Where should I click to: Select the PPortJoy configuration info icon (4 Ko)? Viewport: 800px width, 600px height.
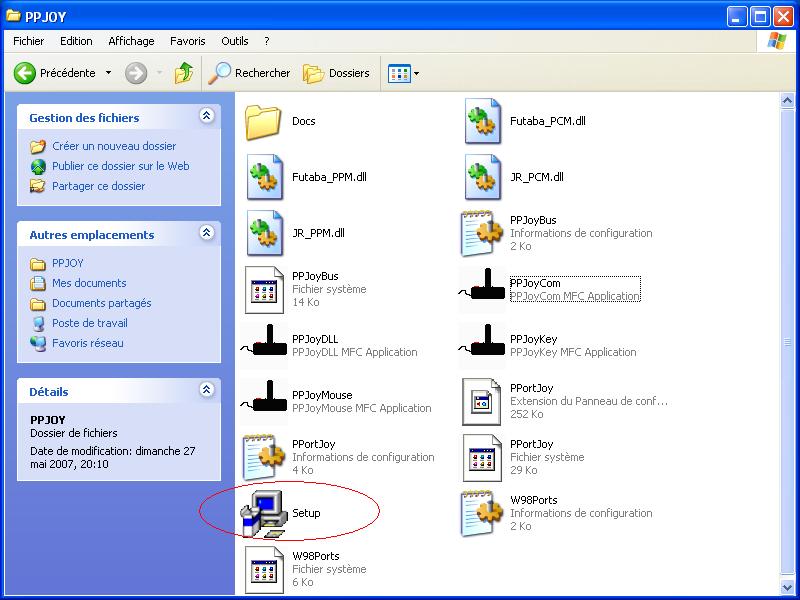pos(264,457)
